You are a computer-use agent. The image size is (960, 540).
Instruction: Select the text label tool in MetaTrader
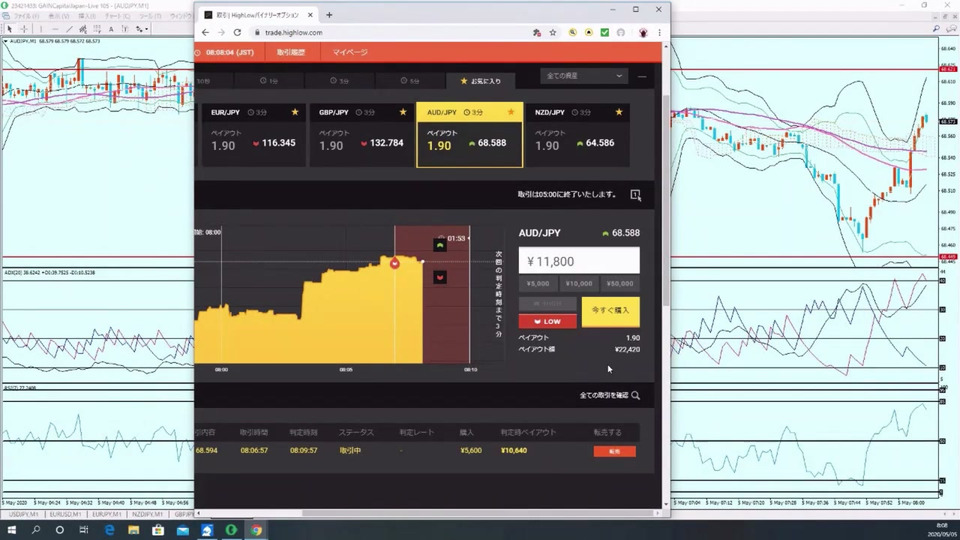[111, 29]
